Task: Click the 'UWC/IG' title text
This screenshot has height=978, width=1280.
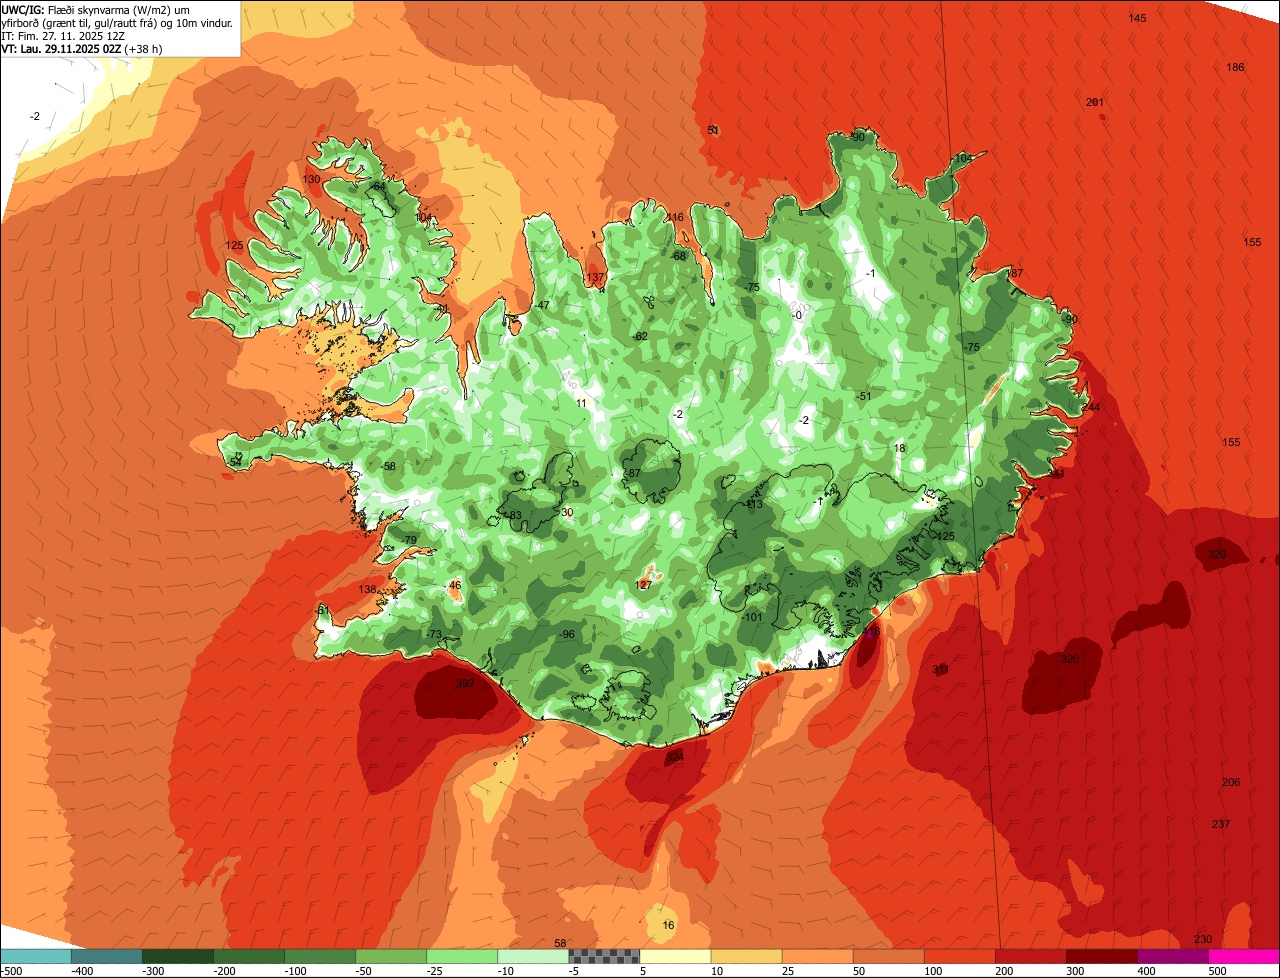Action: (x=22, y=8)
